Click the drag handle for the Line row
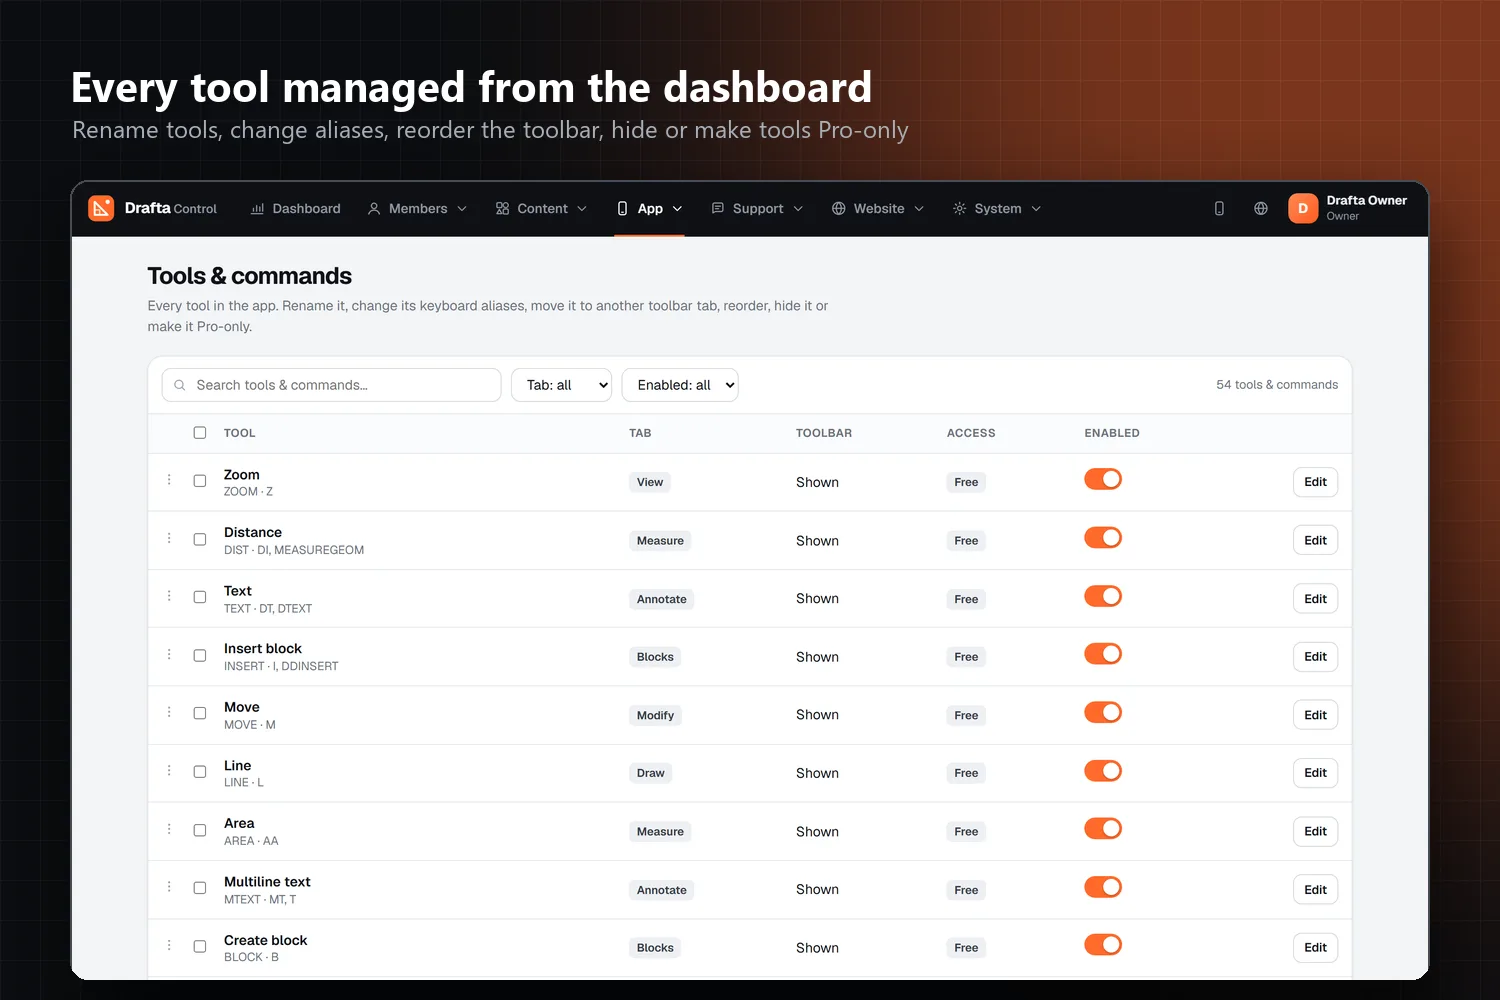Image resolution: width=1500 pixels, height=1000 pixels. 169,771
